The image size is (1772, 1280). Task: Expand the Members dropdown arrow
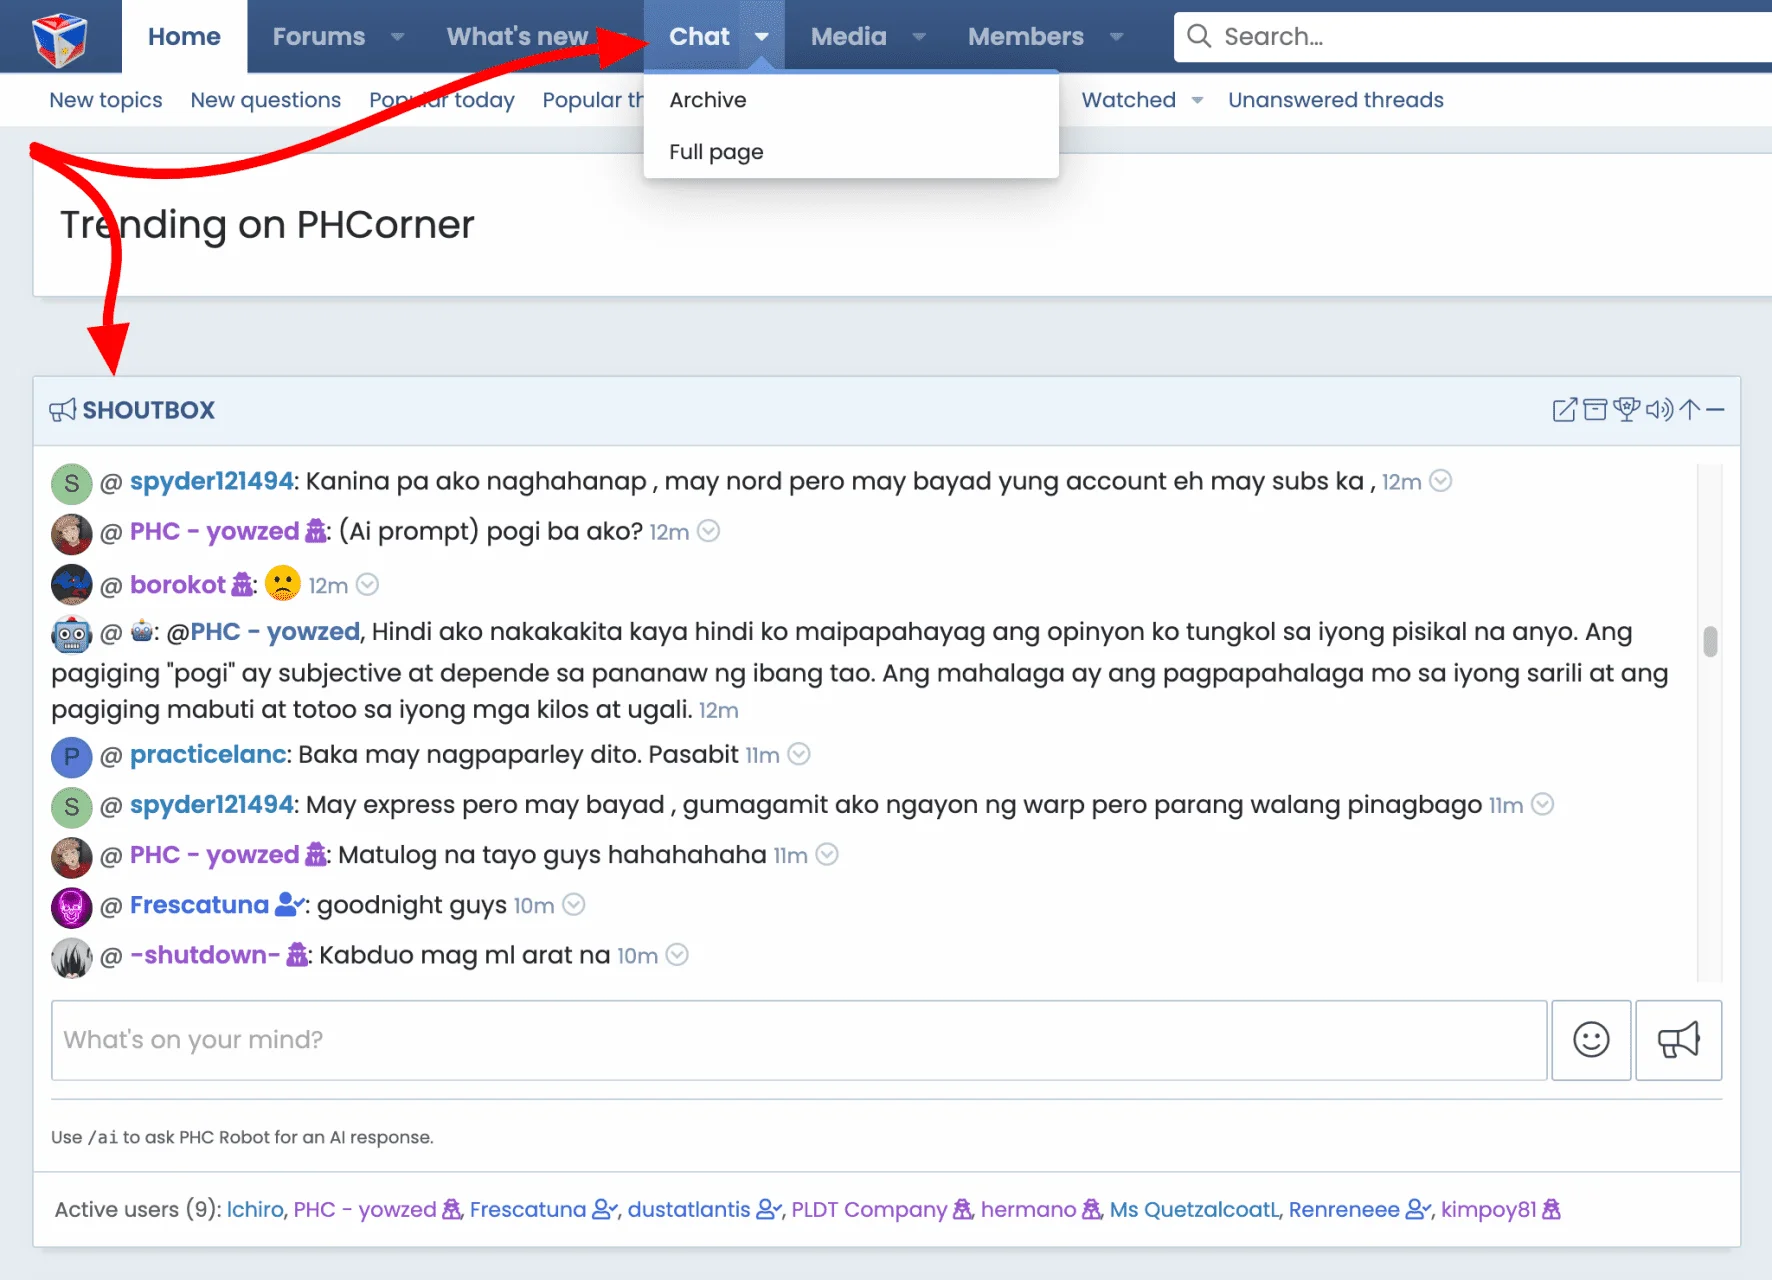[1116, 37]
